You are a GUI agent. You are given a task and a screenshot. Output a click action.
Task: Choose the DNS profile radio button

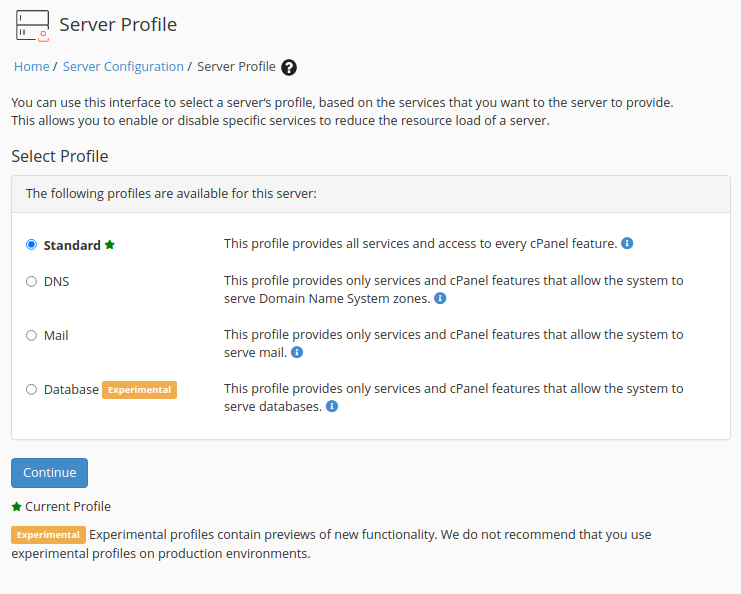tap(31, 282)
